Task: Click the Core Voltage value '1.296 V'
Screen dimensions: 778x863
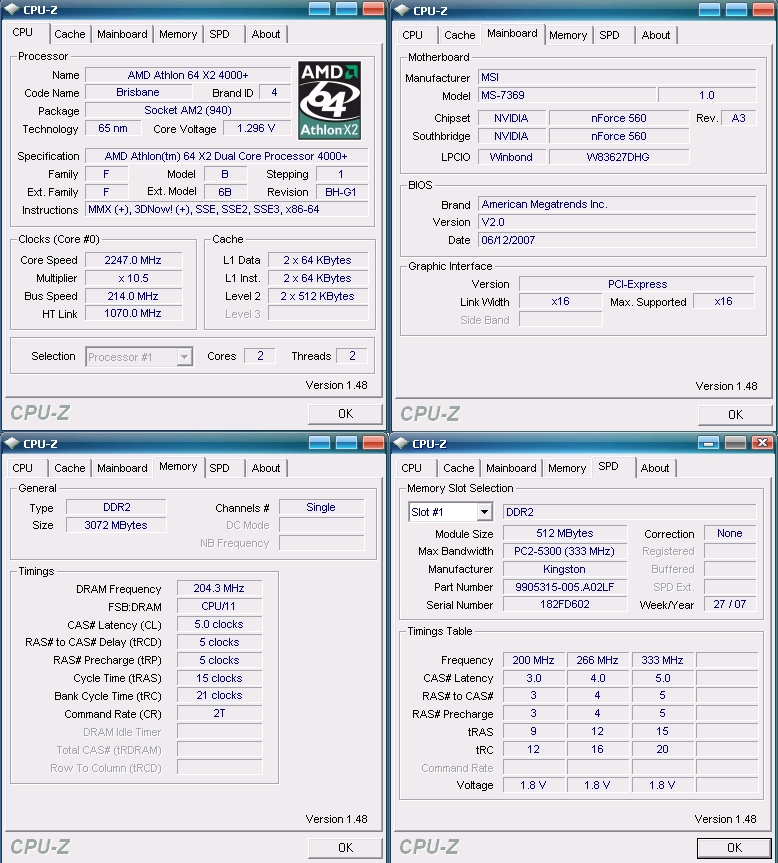Action: 256,128
